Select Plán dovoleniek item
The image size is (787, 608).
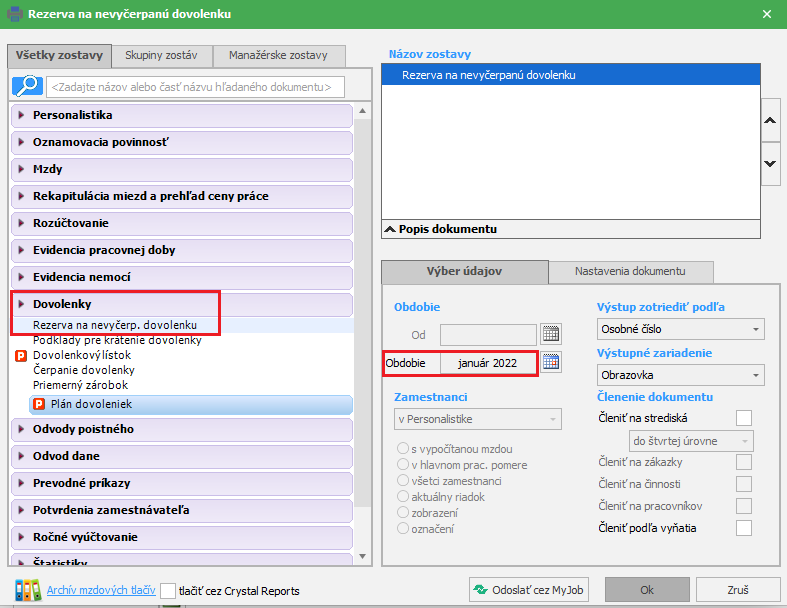(191, 405)
